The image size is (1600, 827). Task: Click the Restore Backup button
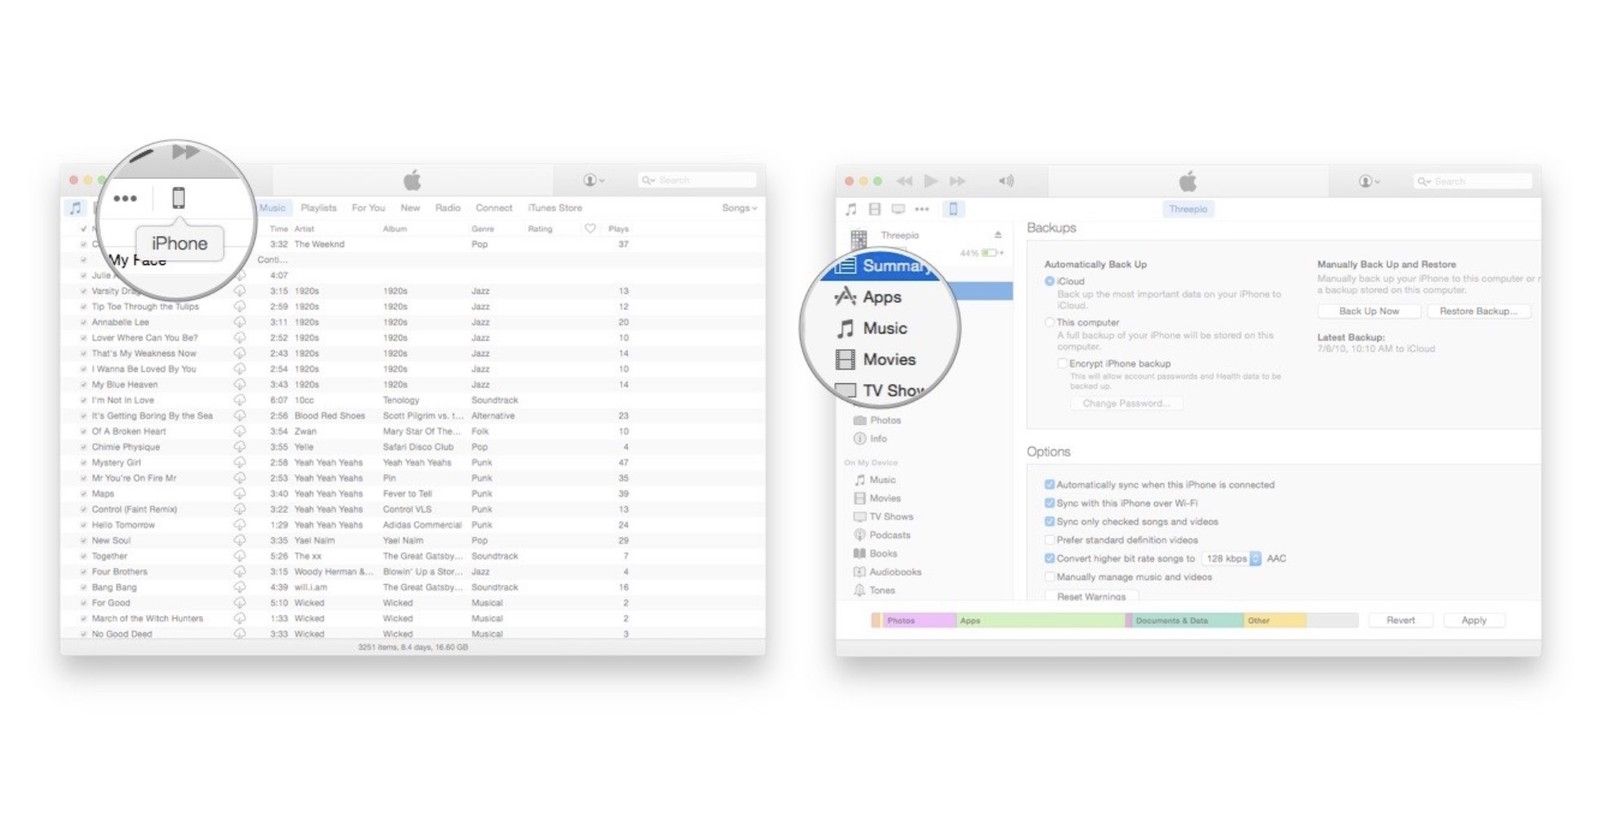point(1478,311)
